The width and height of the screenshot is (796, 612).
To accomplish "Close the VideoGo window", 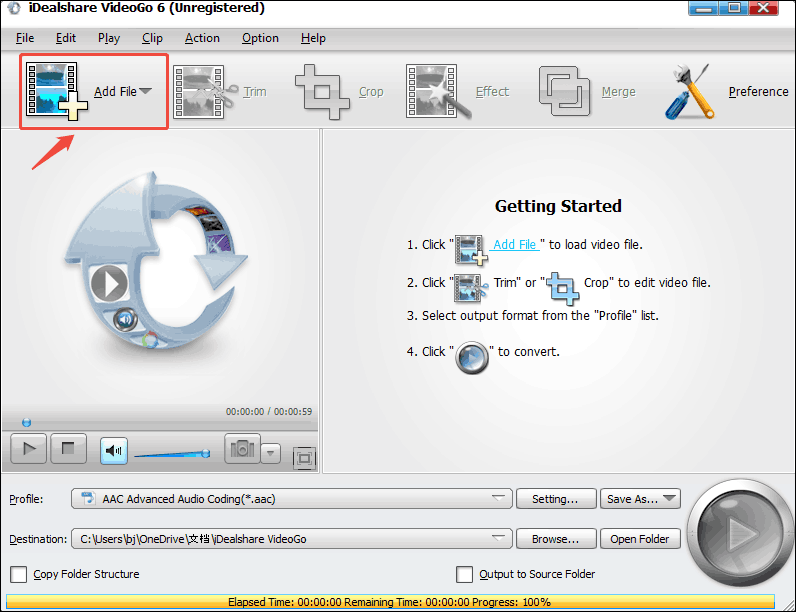I will (x=764, y=8).
